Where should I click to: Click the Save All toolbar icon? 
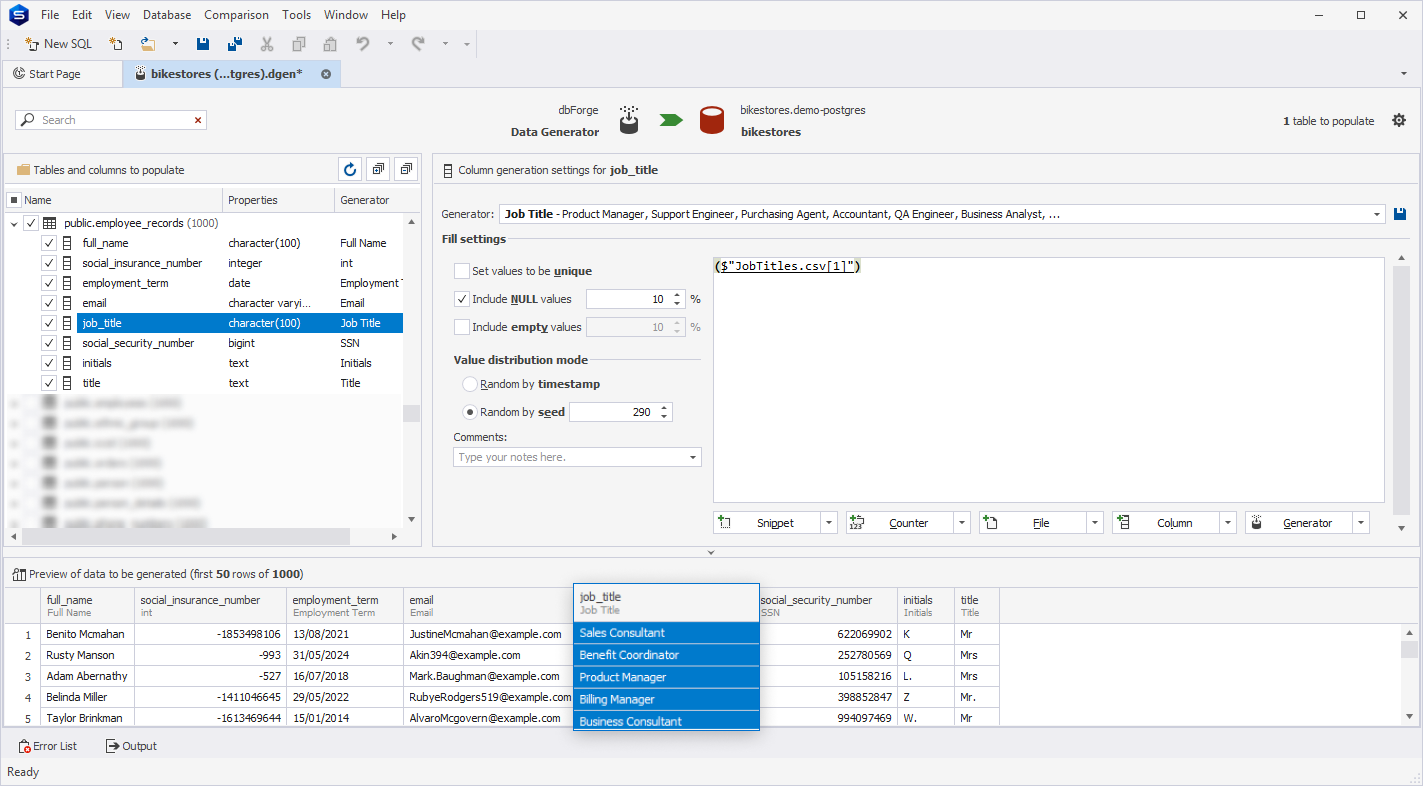[235, 44]
